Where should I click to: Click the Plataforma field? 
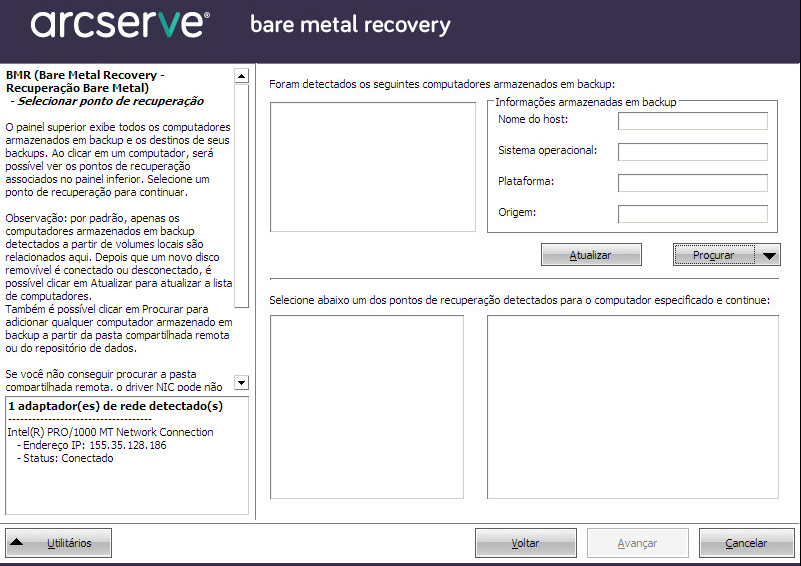[693, 183]
